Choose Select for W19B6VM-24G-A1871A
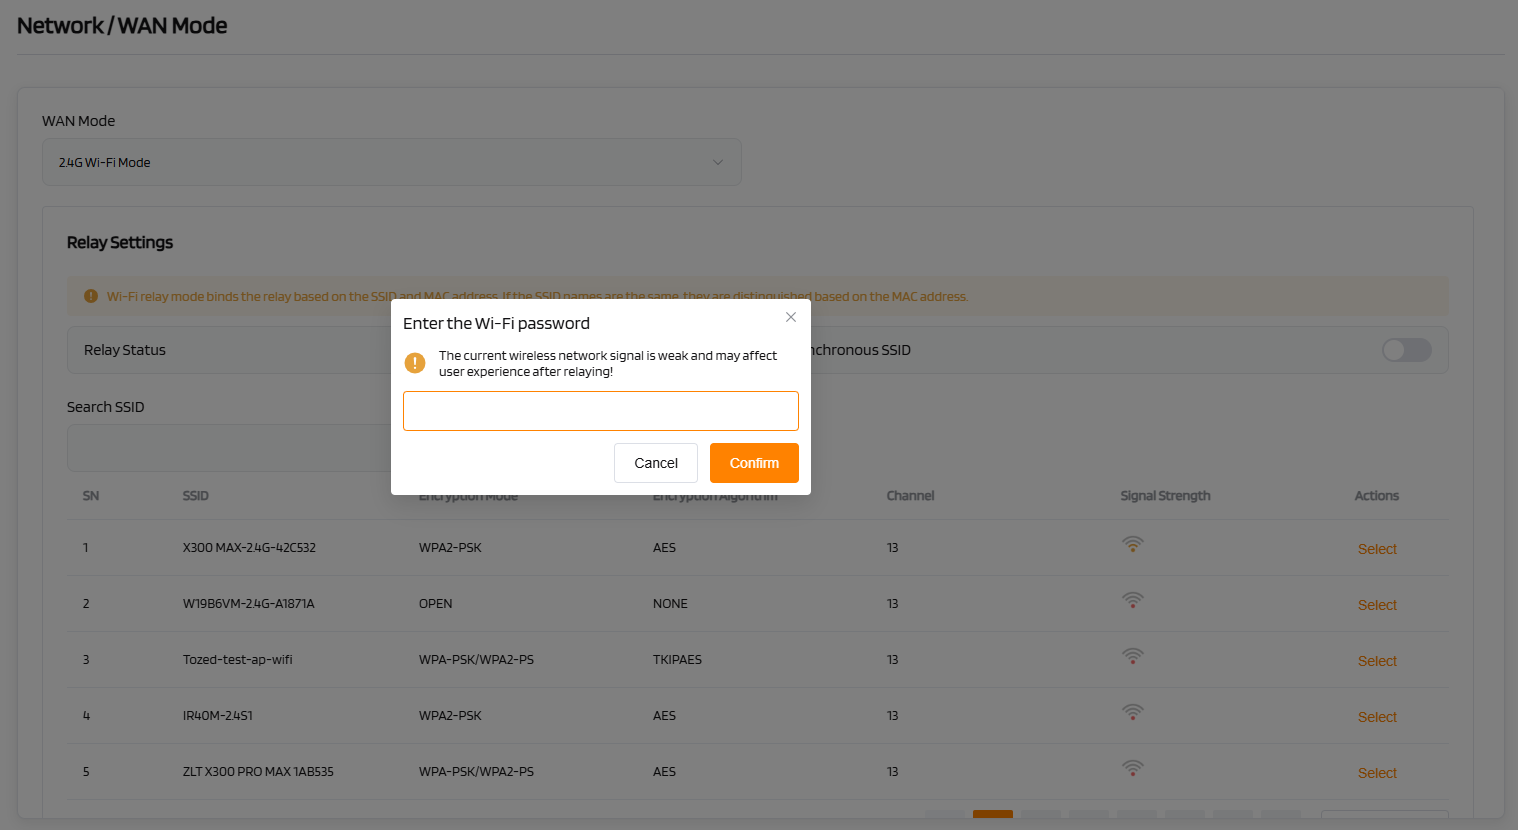 (1377, 605)
